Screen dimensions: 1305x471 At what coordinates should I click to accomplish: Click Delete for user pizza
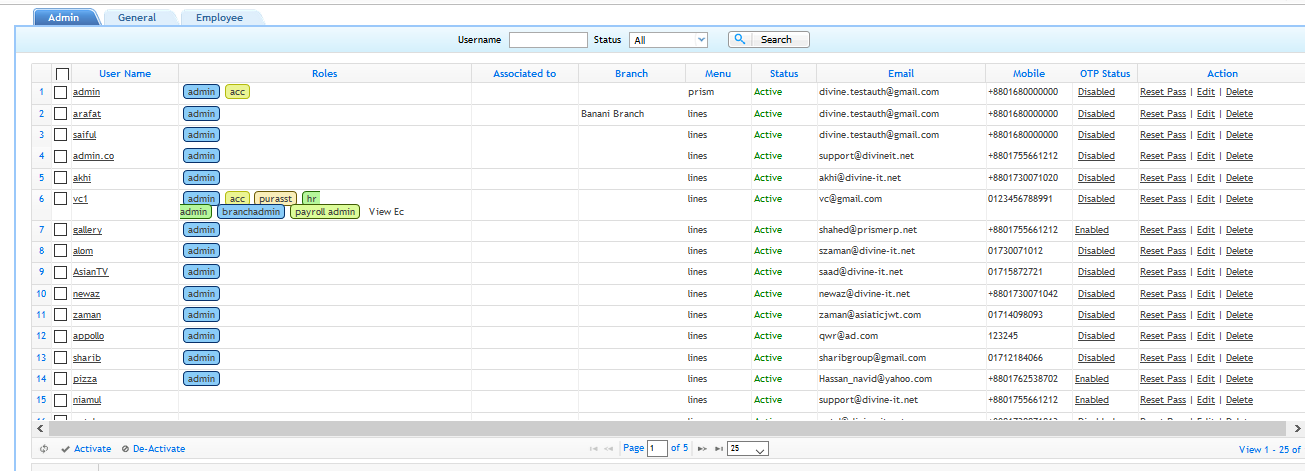pyautogui.click(x=1239, y=379)
